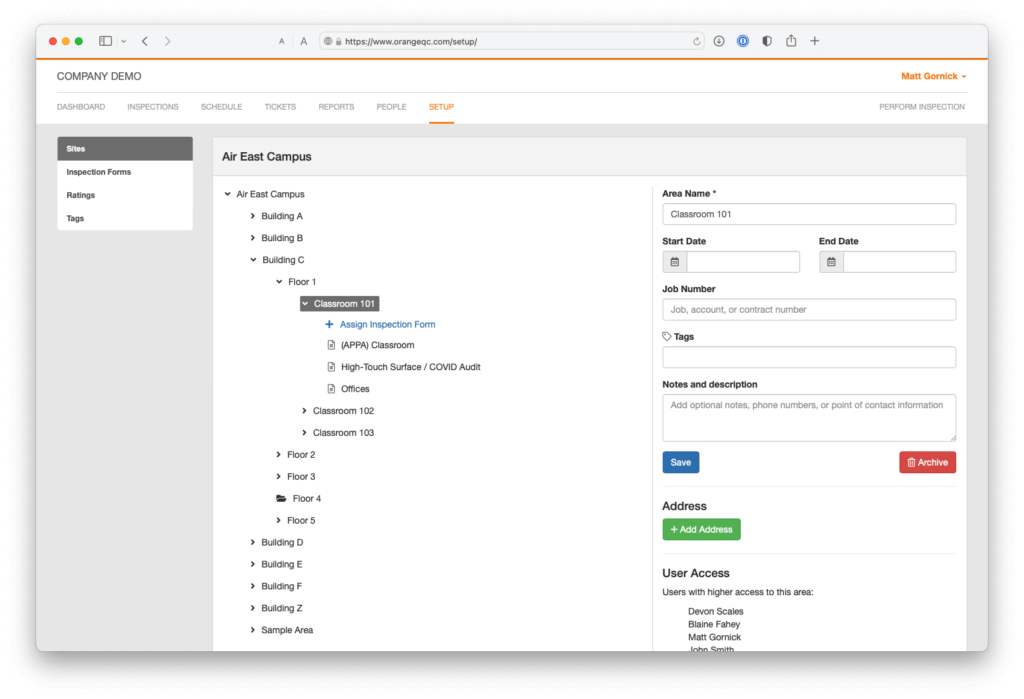Screen dimensions: 1024x699
Task: Open the Start Date calendar picker
Action: pyautogui.click(x=674, y=261)
